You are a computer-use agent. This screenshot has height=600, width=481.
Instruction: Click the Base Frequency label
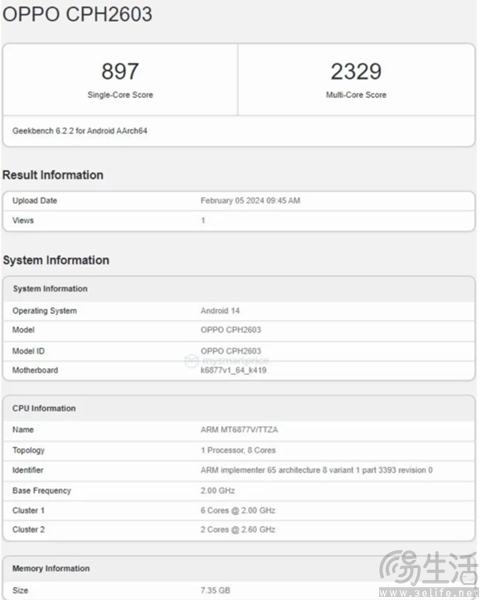42,491
